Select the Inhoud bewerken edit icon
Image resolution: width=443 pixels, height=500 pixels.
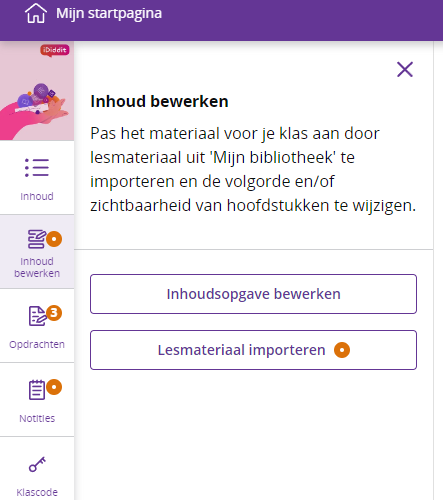36,239
